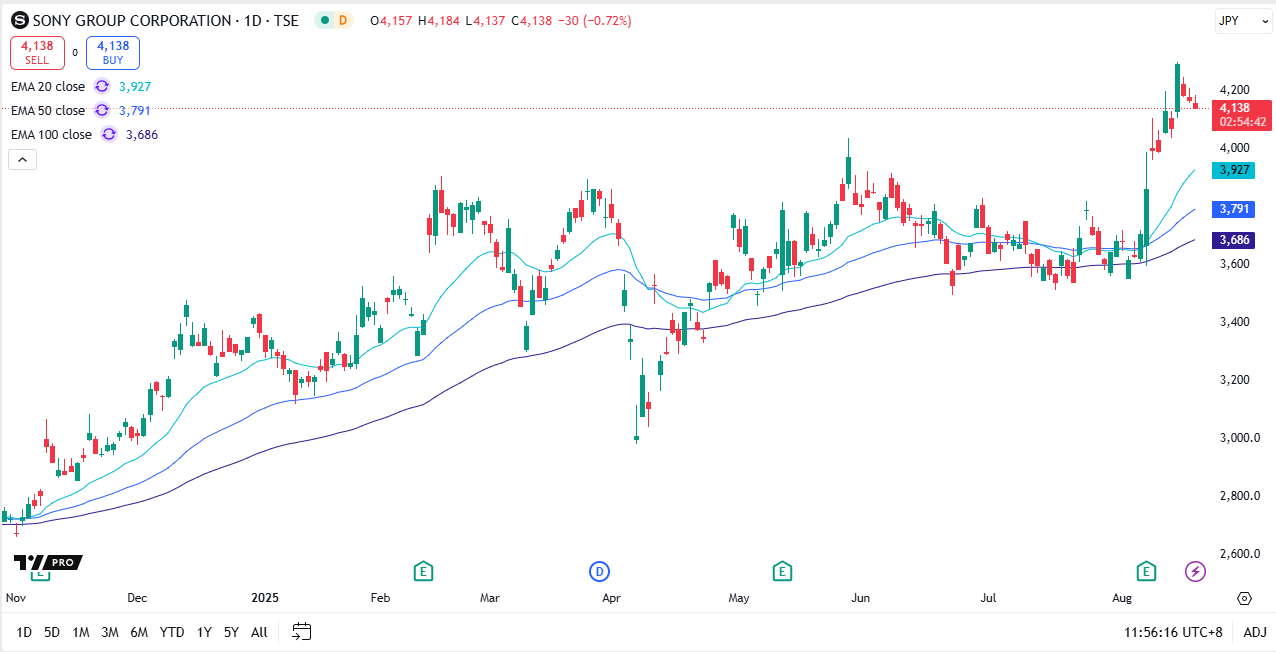Click the open value O4,157 in the header
The image size is (1276, 652).
click(391, 20)
